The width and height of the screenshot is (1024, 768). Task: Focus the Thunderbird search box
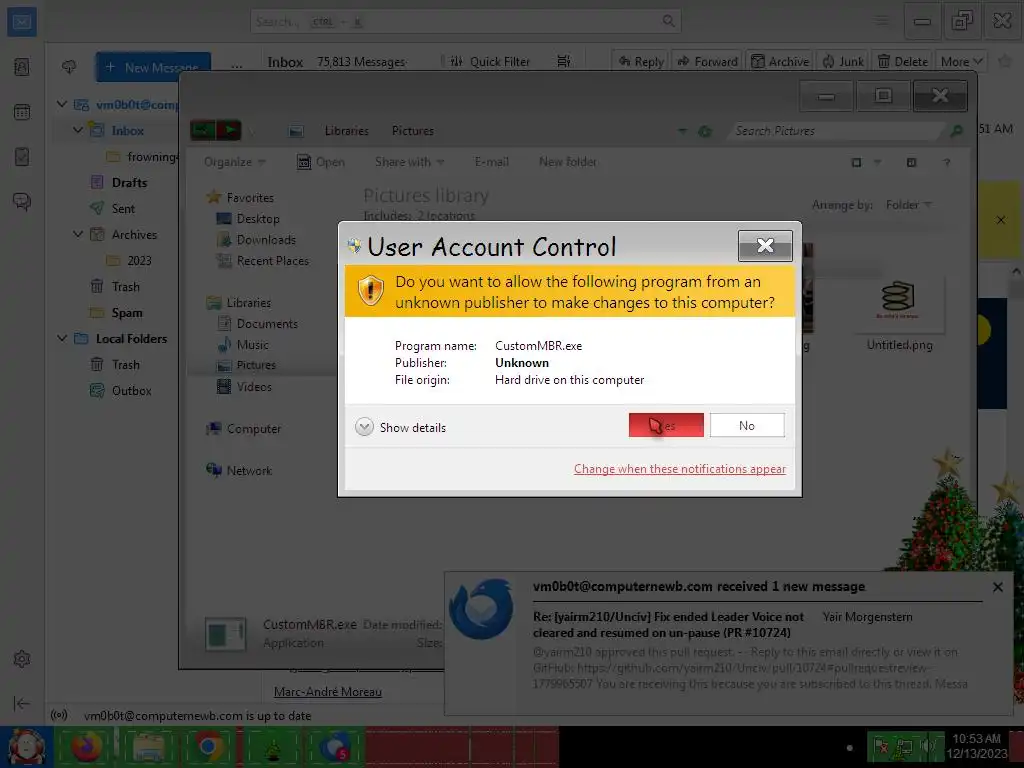[466, 22]
